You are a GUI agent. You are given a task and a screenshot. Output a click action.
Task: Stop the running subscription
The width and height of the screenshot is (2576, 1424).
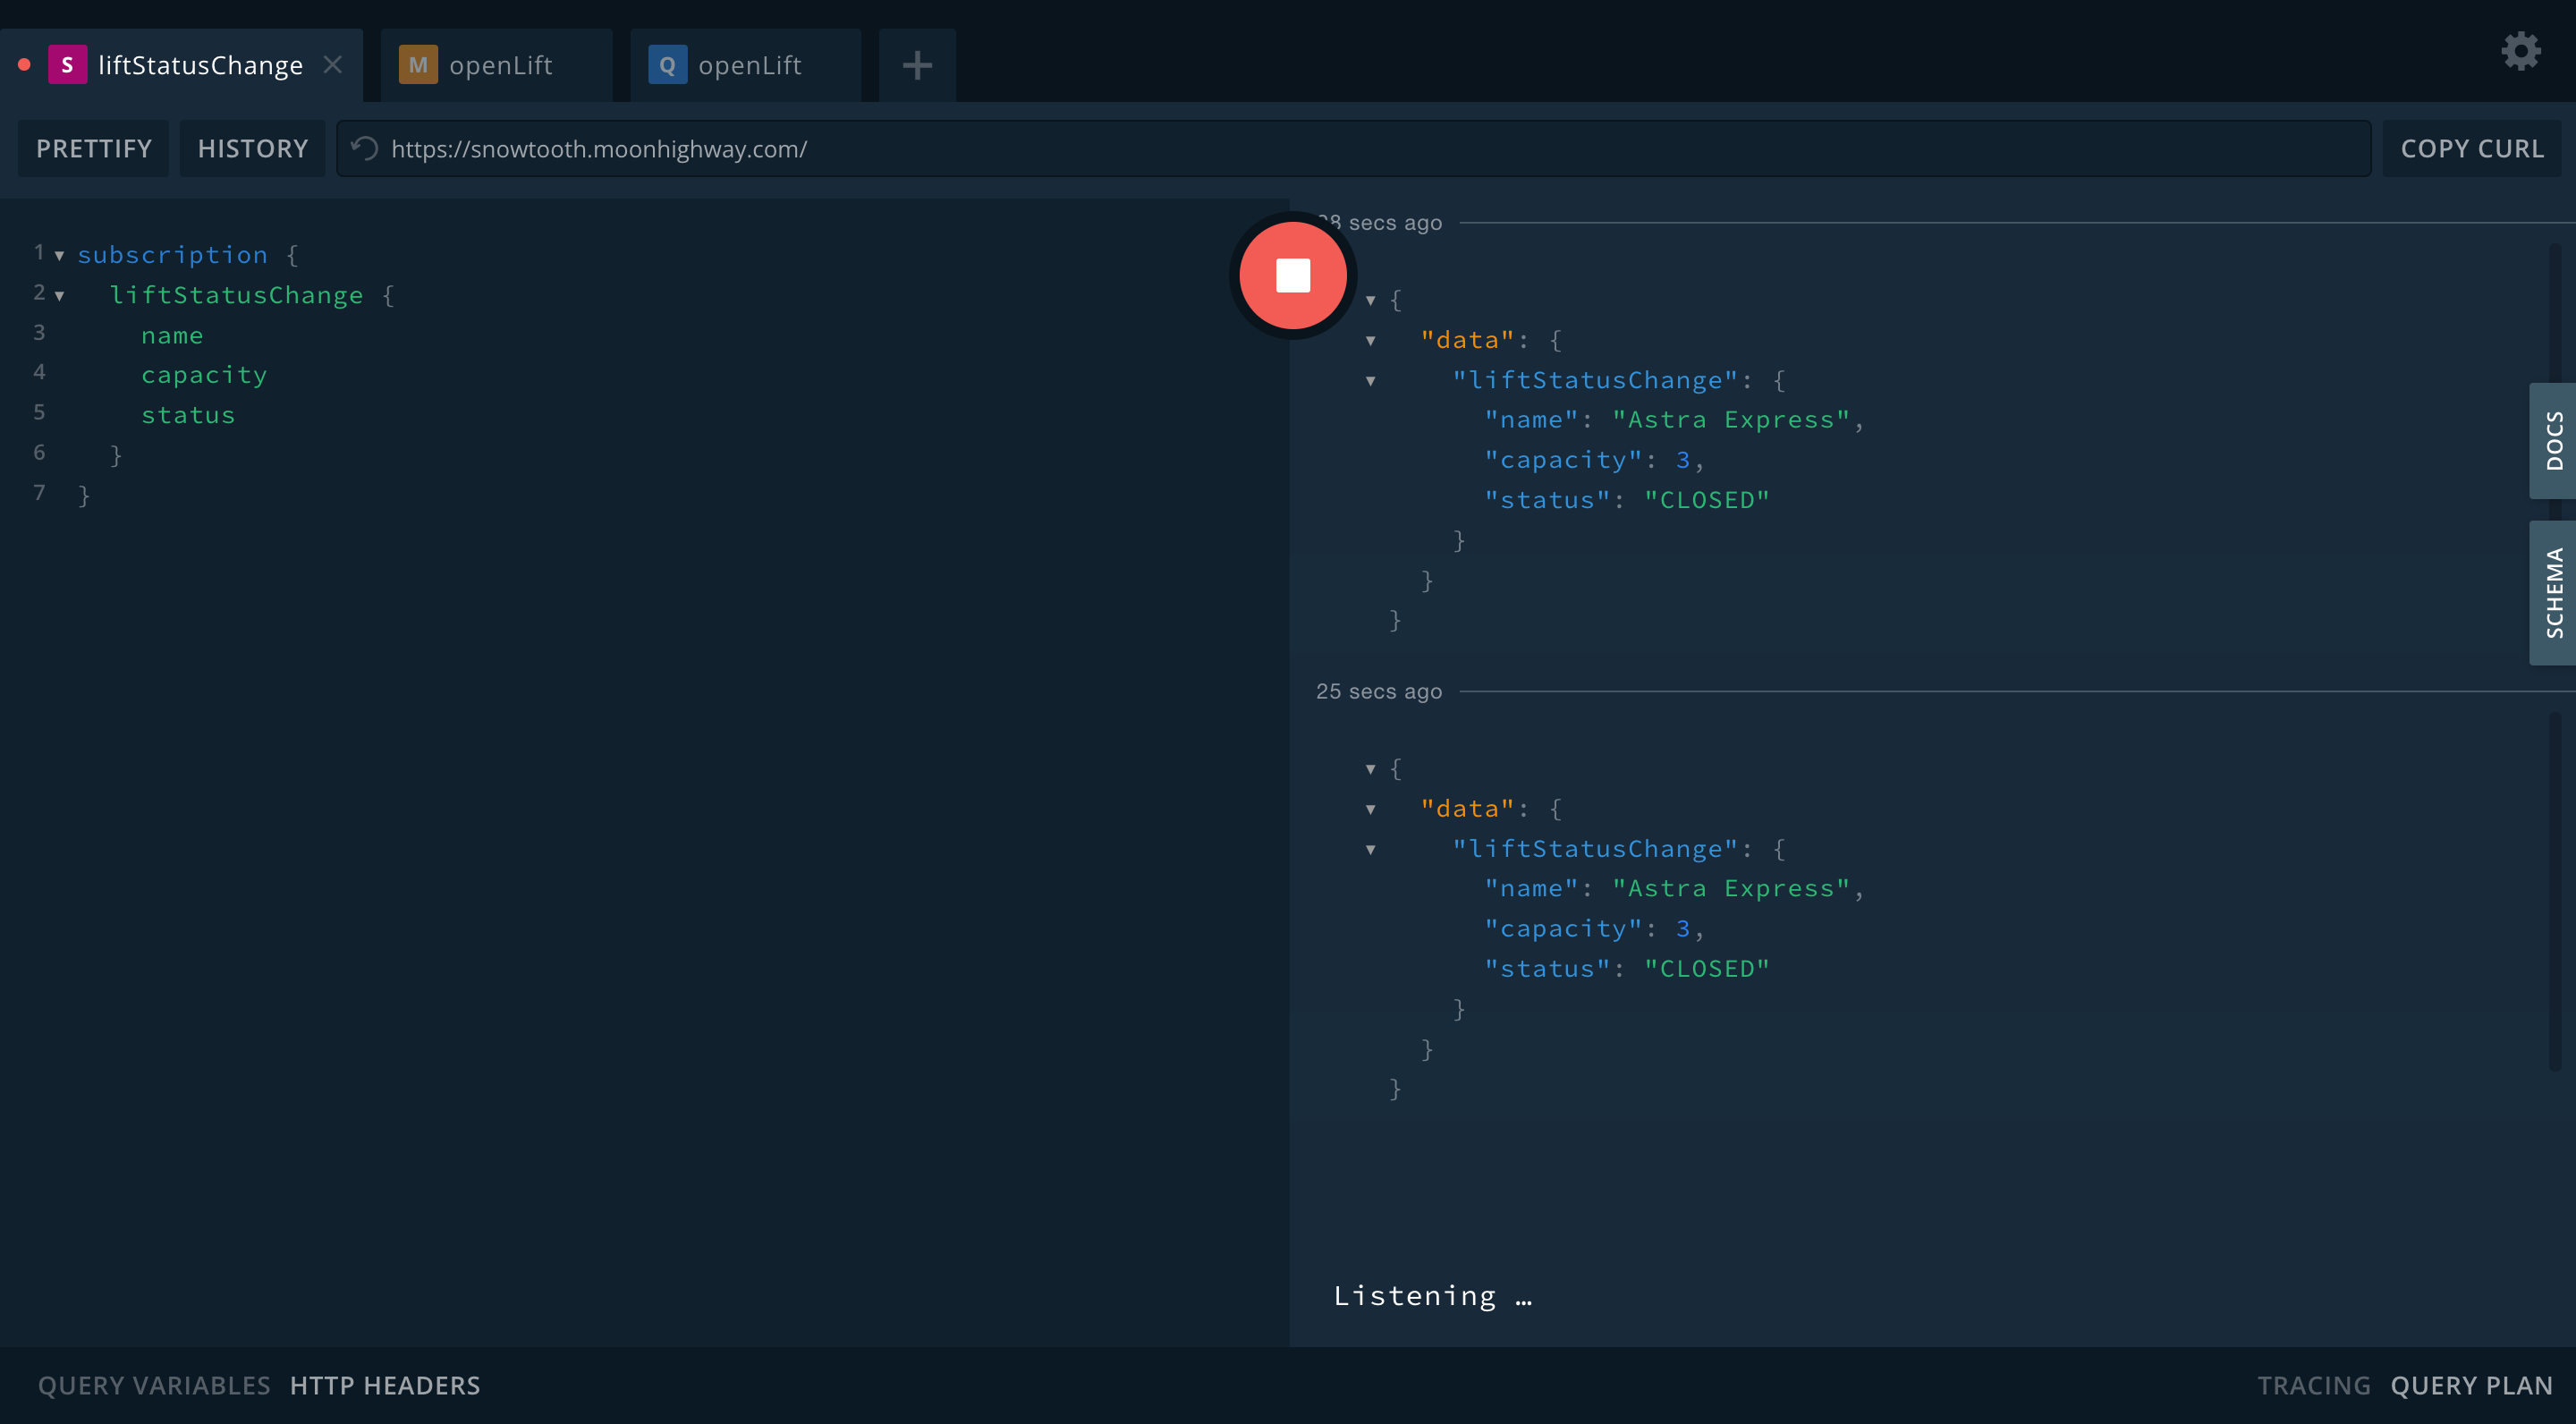tap(1292, 275)
